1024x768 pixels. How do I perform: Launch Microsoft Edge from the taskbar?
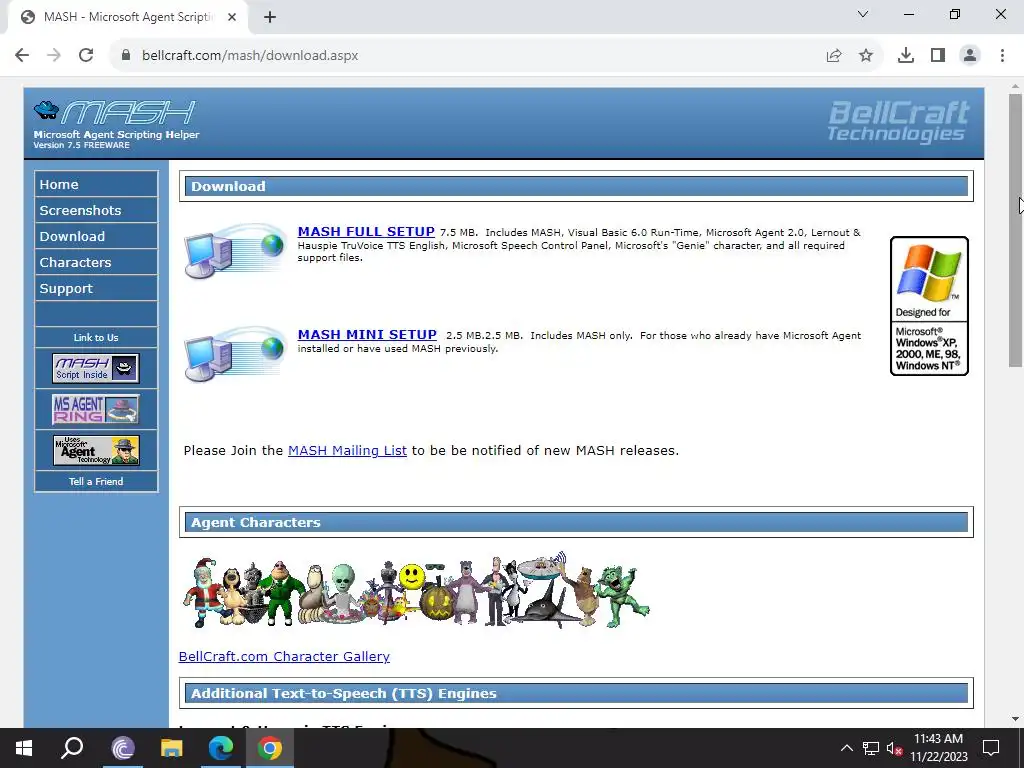point(221,748)
